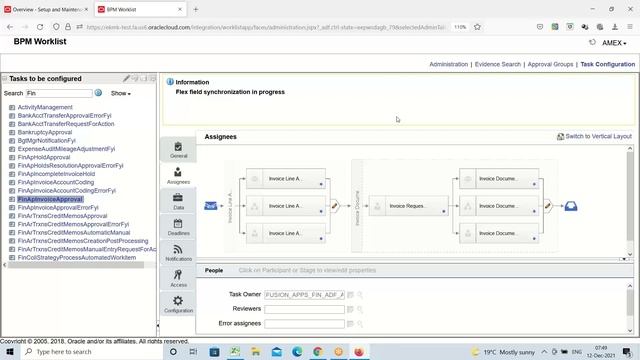
Task: Click the end inbox icon in assignee flow
Action: tap(571, 206)
